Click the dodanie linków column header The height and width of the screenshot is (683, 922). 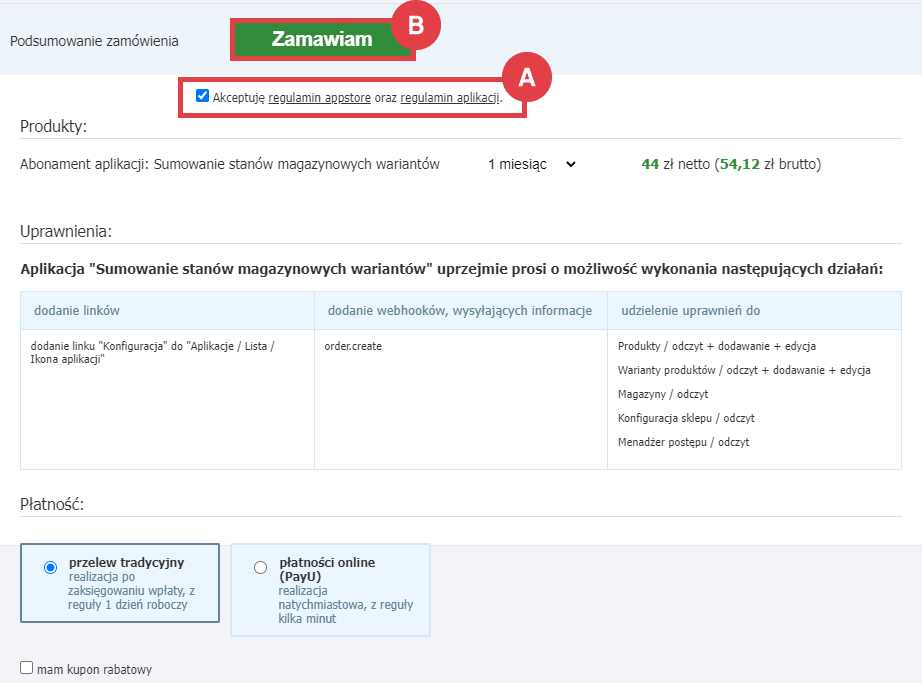pyautogui.click(x=76, y=311)
